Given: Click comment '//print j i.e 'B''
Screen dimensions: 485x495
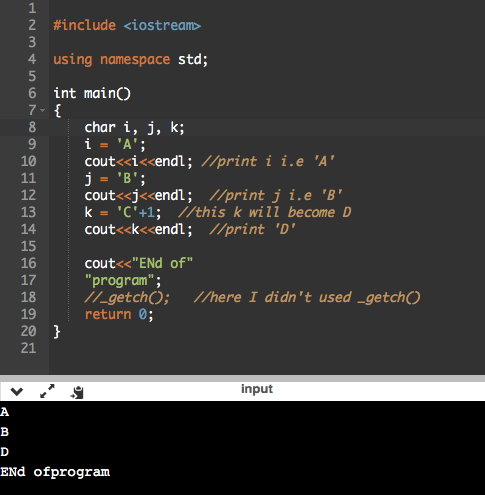Looking at the screenshot, I should click(276, 195).
